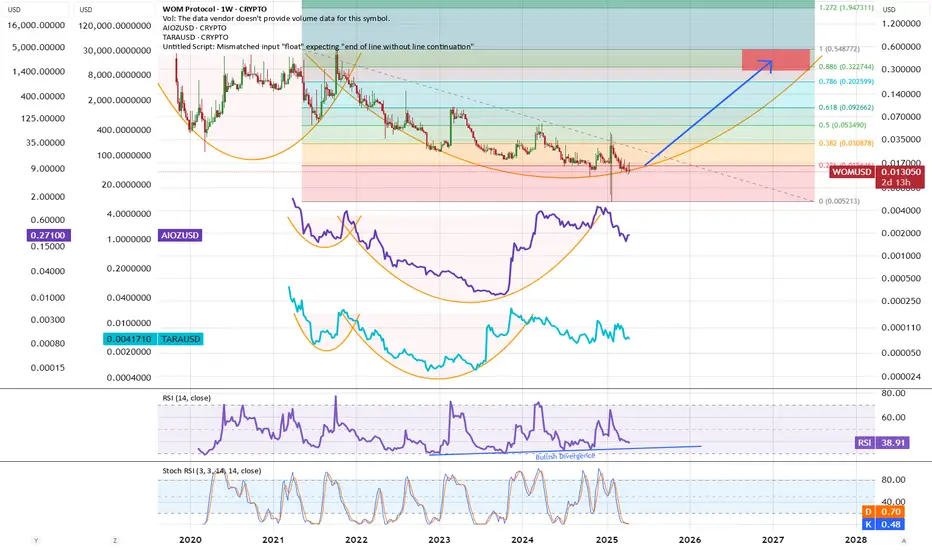Click the 0.600000 right price scale value
The height and width of the screenshot is (550, 932).
pos(902,47)
